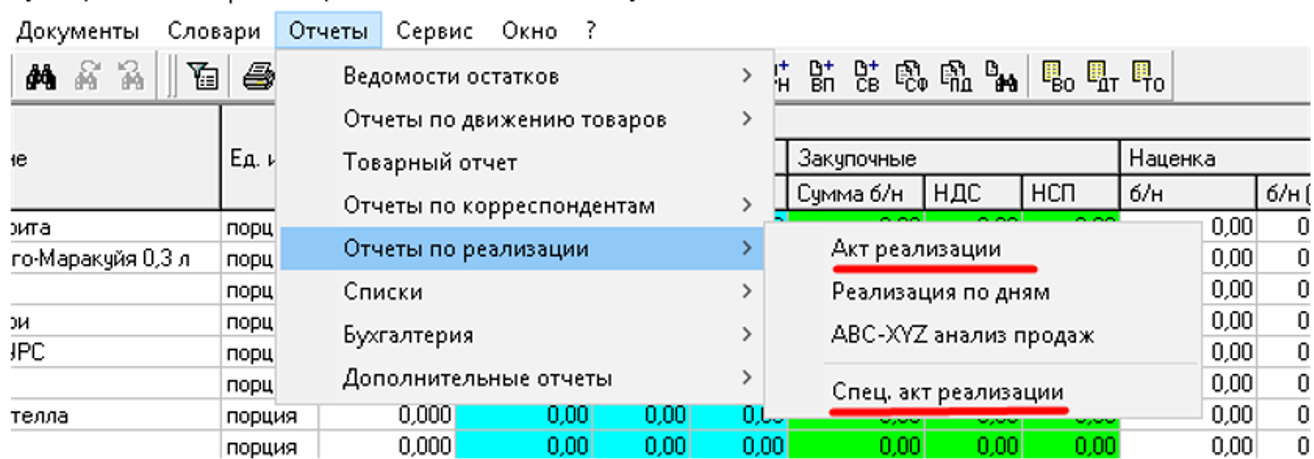The image size is (1314, 459).
Task: Open the ДТ report table icon
Action: [x=1102, y=76]
